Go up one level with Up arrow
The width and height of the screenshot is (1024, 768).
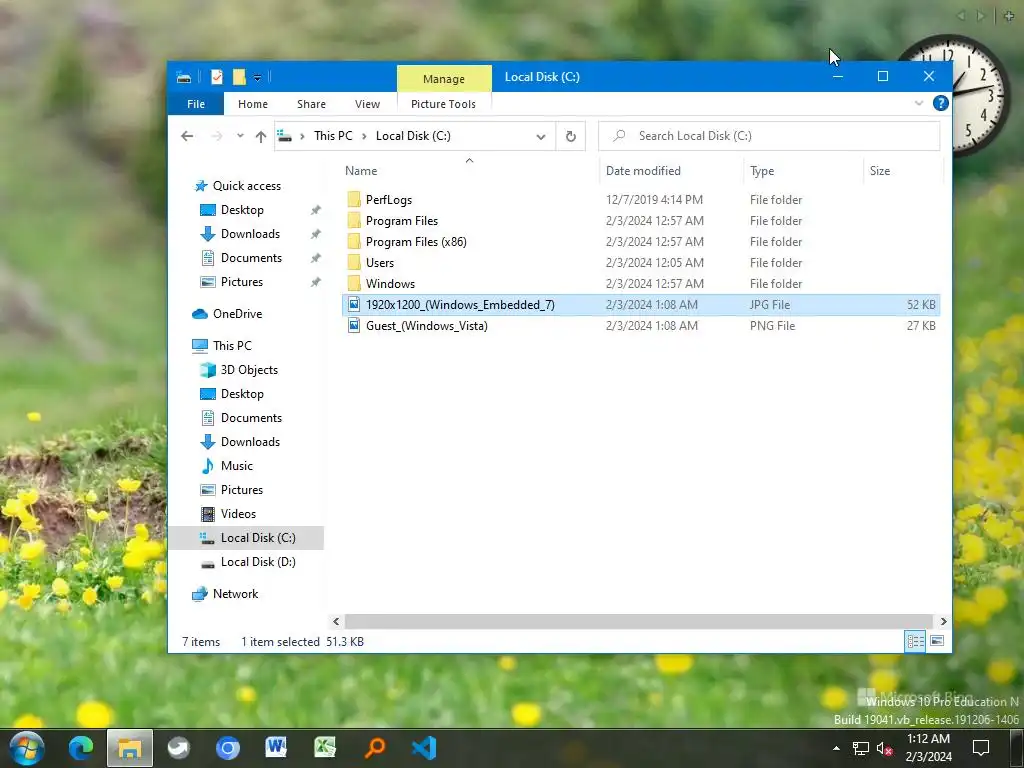coord(261,136)
